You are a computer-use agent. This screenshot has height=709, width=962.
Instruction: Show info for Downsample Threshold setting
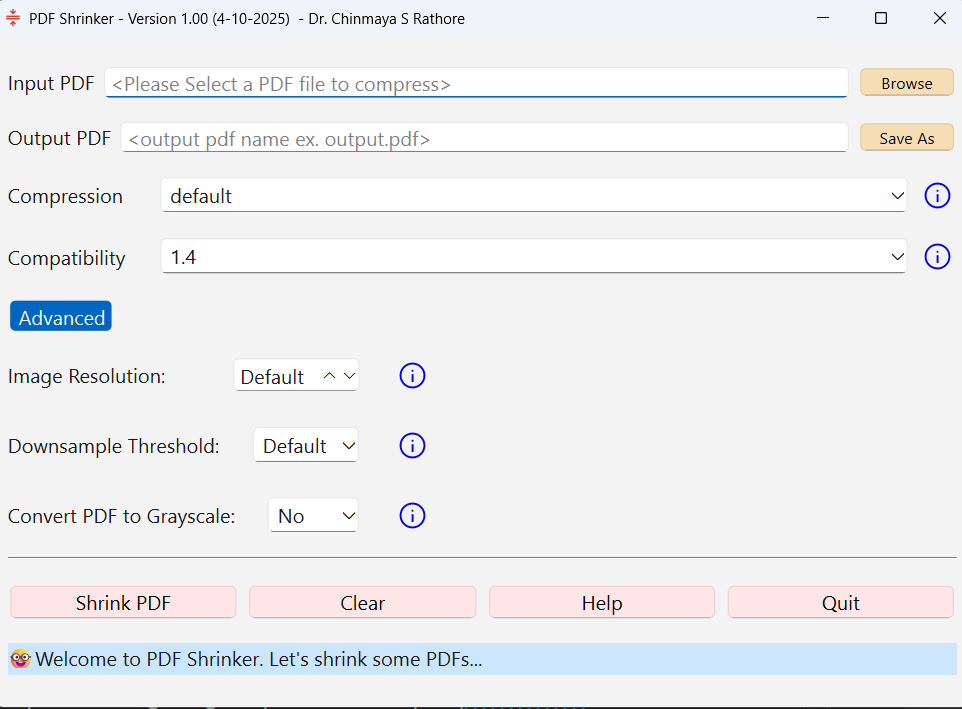(x=412, y=446)
